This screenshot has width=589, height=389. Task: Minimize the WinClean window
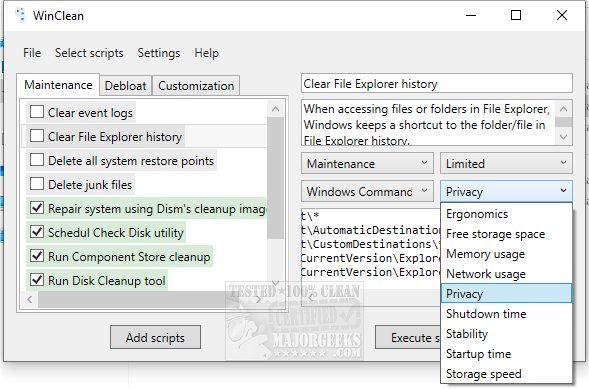tap(471, 15)
